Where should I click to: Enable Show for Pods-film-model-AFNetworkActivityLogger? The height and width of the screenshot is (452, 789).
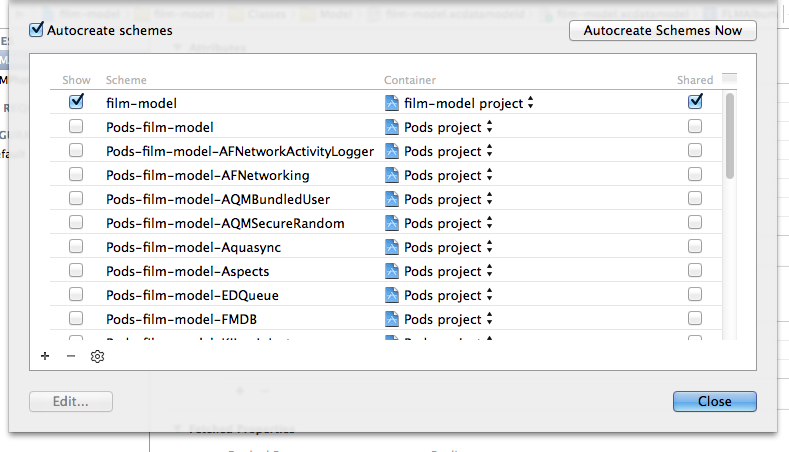[76, 150]
